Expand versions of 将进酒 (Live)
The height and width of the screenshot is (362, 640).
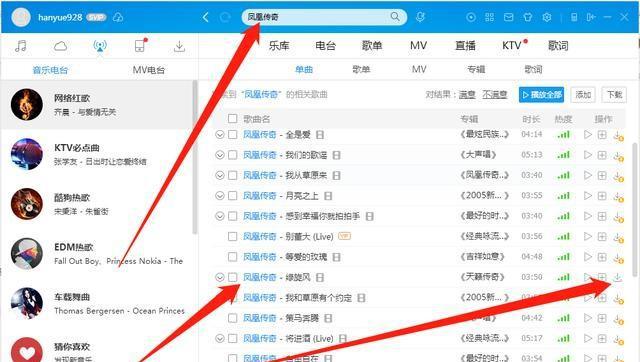220,338
